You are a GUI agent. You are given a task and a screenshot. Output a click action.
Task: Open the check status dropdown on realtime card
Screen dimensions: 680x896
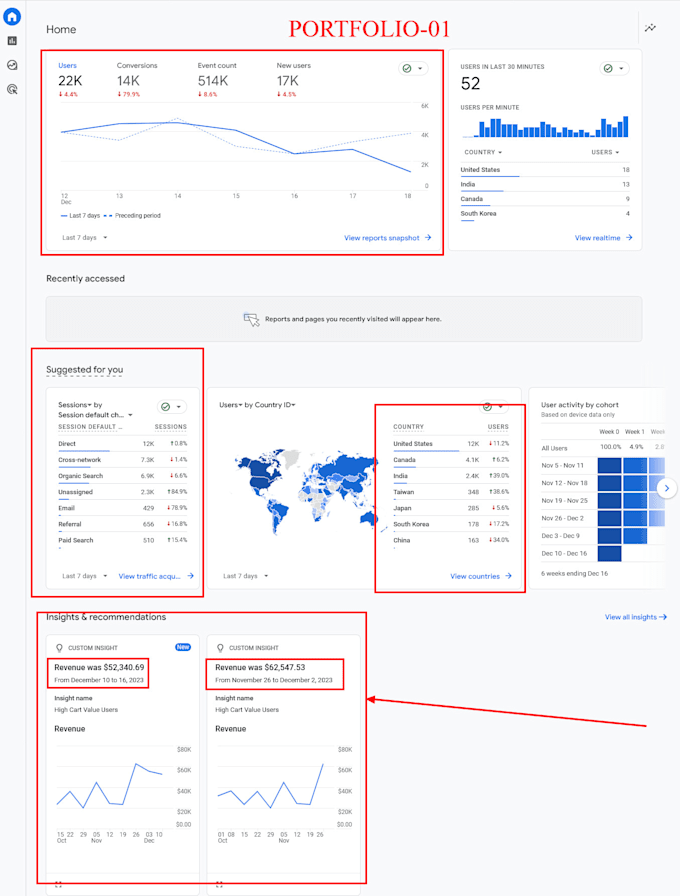pyautogui.click(x=614, y=69)
